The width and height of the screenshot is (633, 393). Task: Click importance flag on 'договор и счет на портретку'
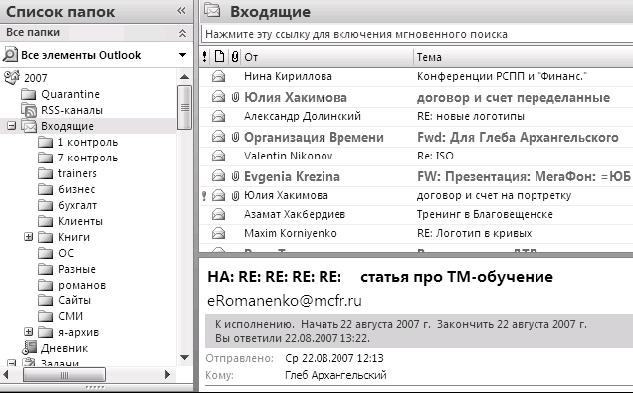pyautogui.click(x=204, y=196)
